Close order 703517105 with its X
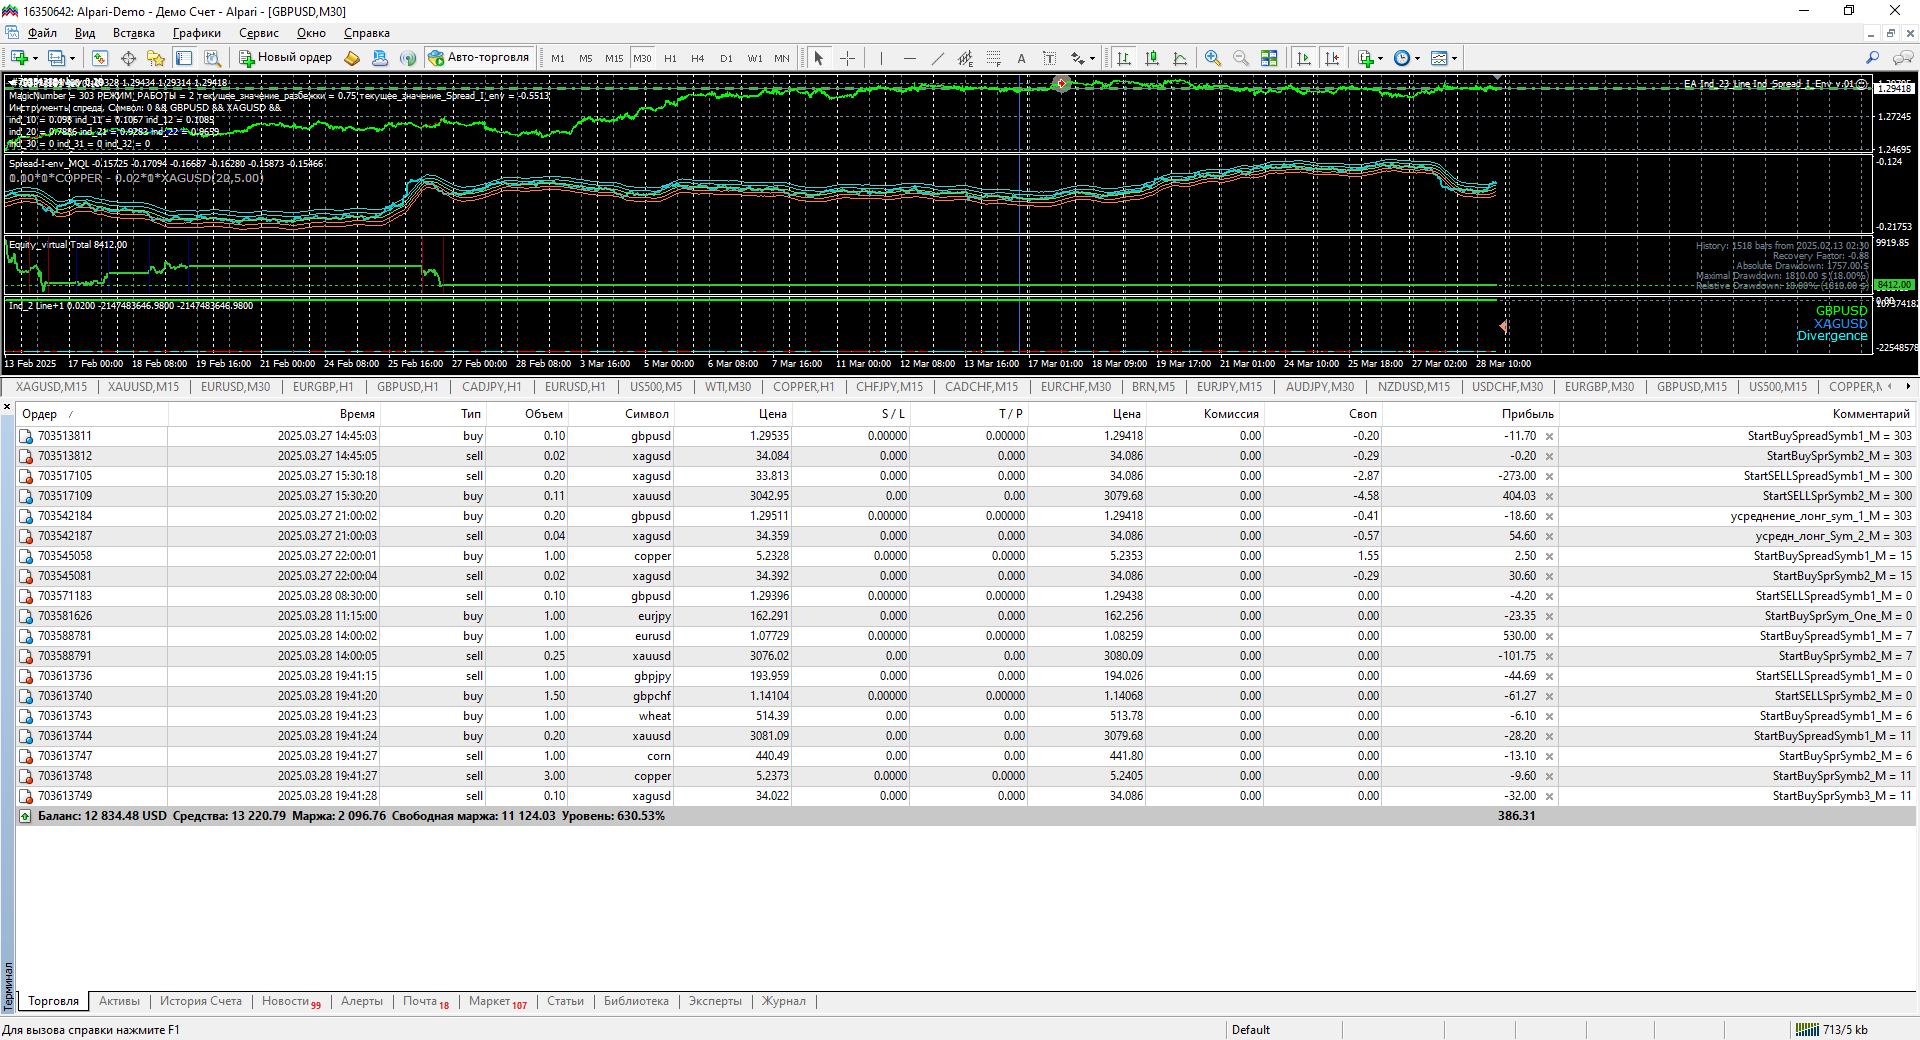1920x1040 pixels. [x=1549, y=476]
